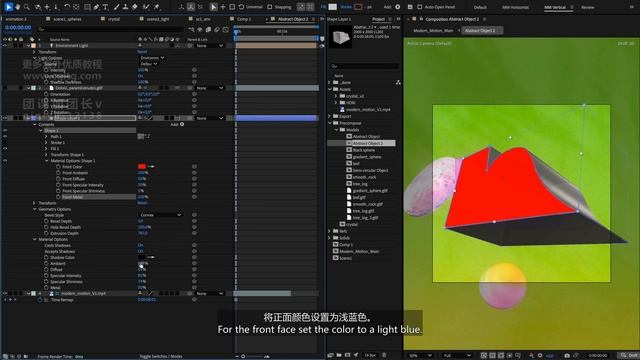Switch to the Default workspace
Screen dimensions: 640x360
click(x=480, y=7)
